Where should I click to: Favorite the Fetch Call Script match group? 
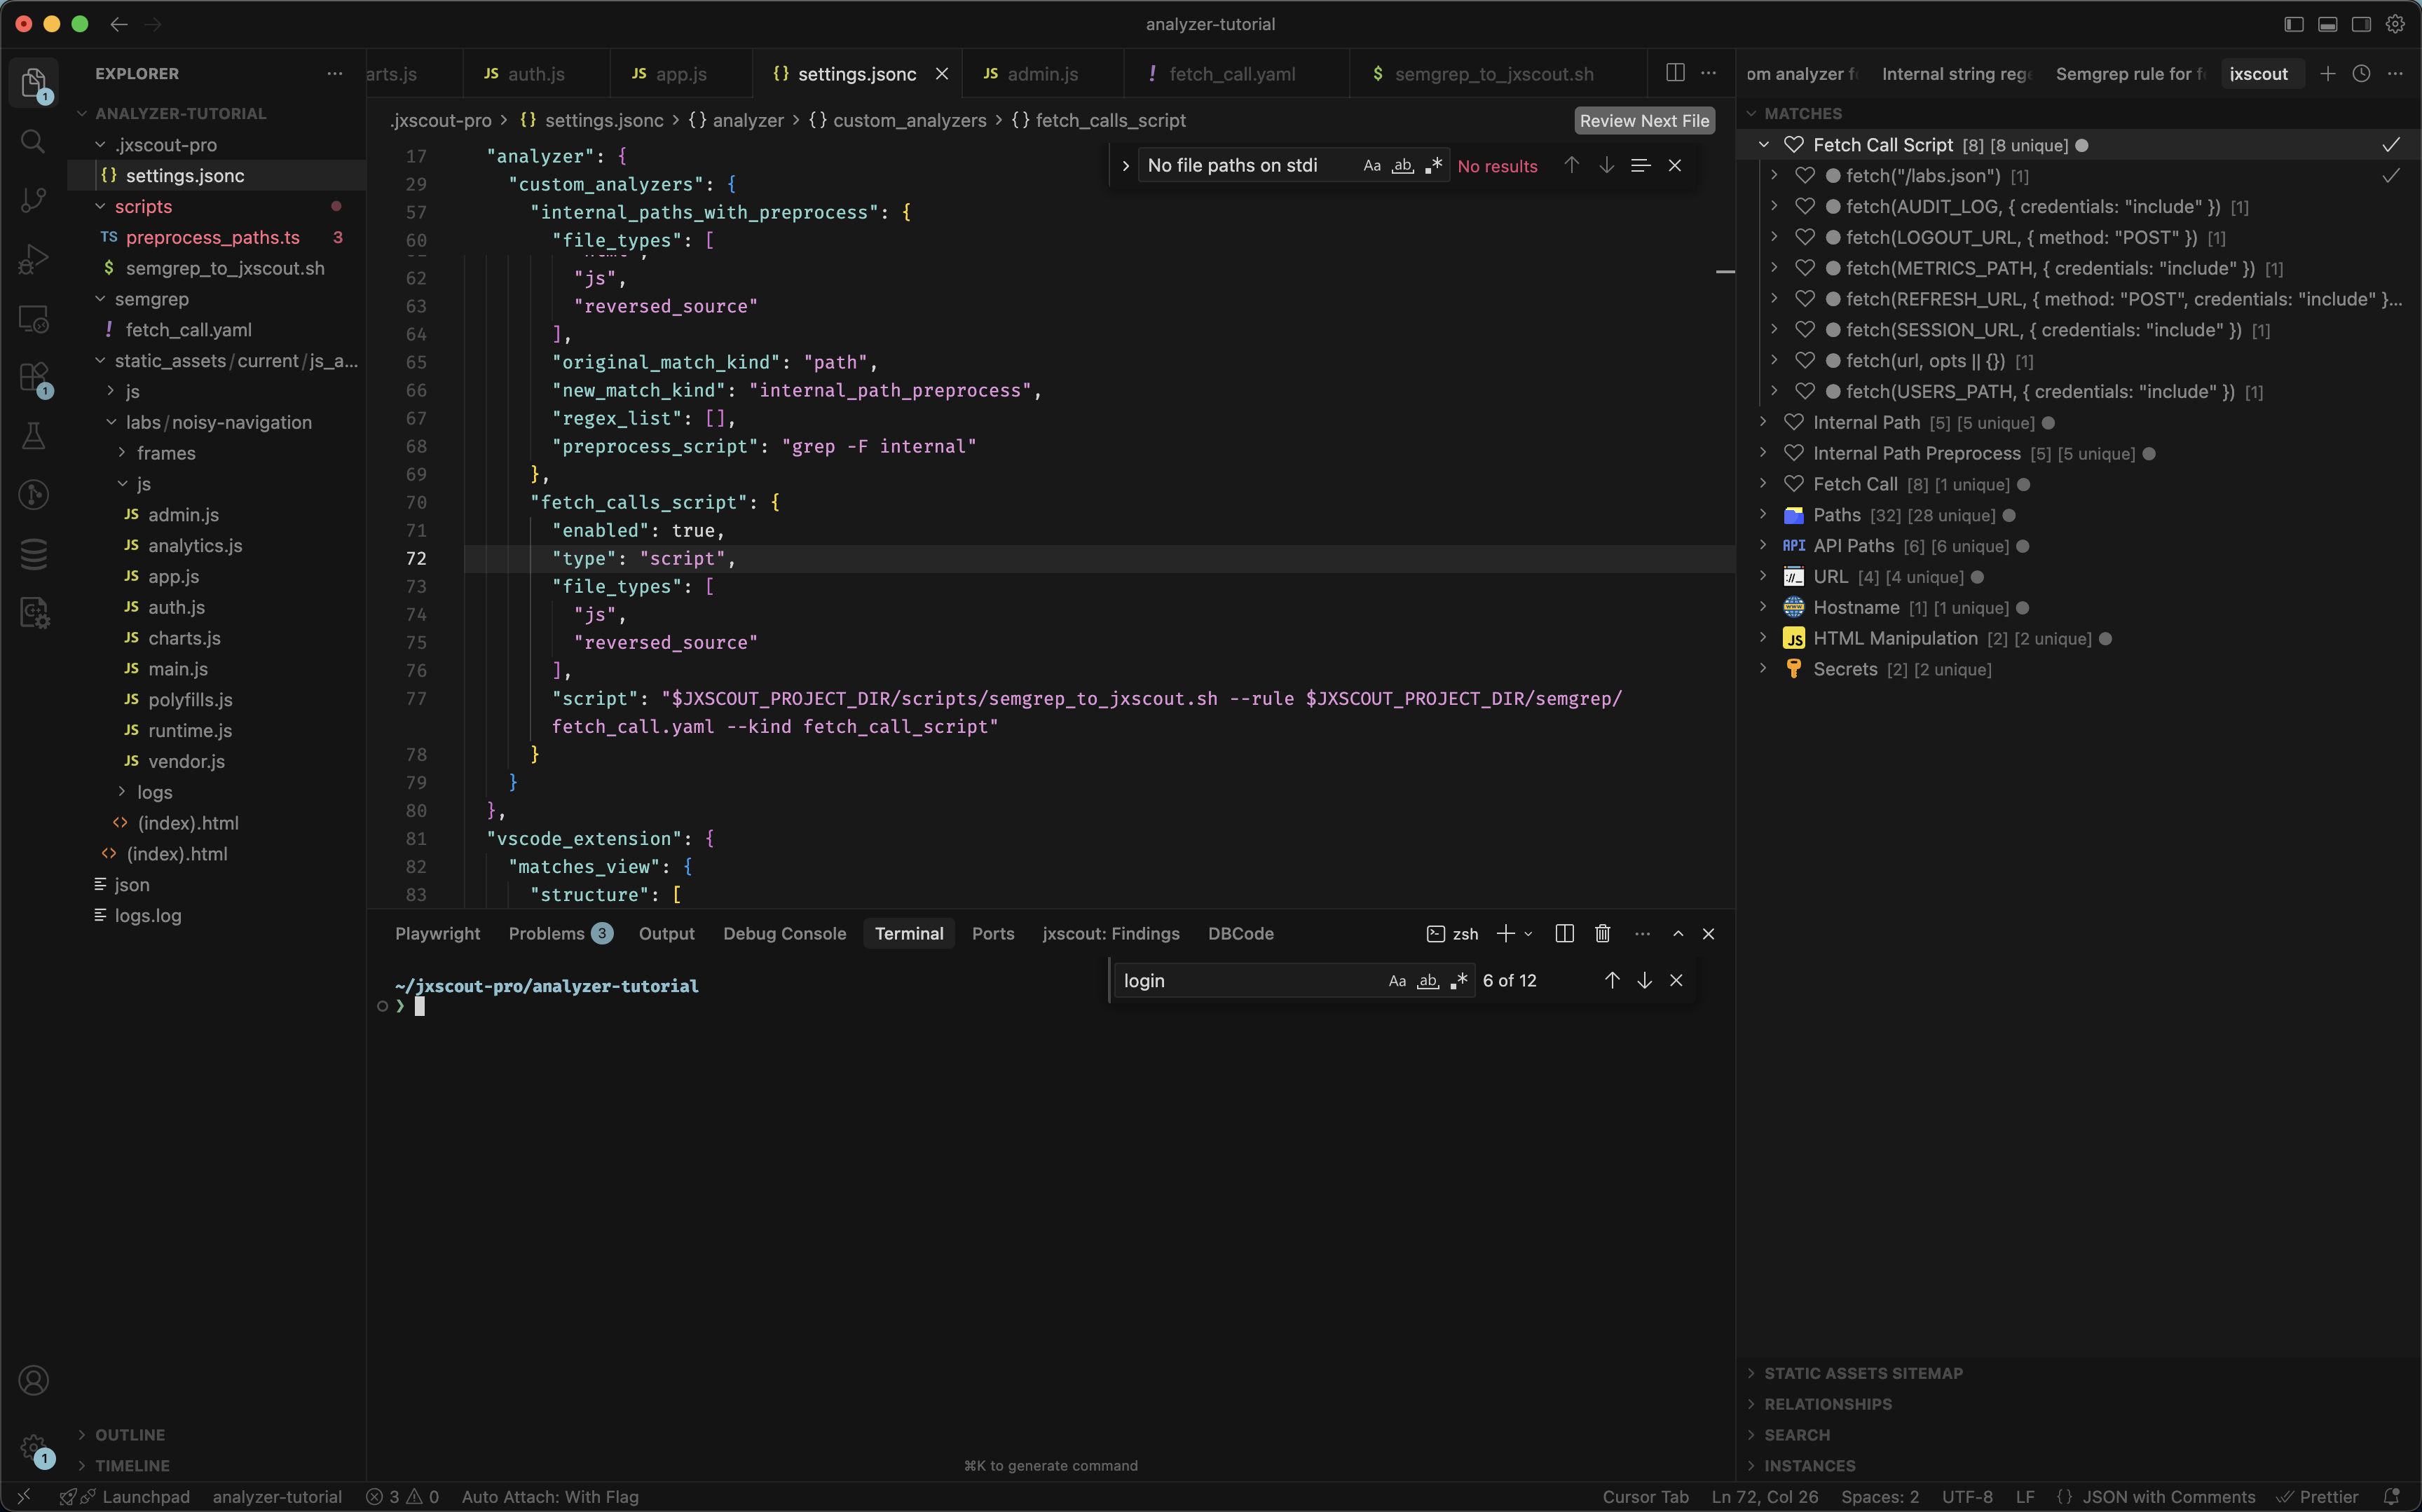[1794, 145]
